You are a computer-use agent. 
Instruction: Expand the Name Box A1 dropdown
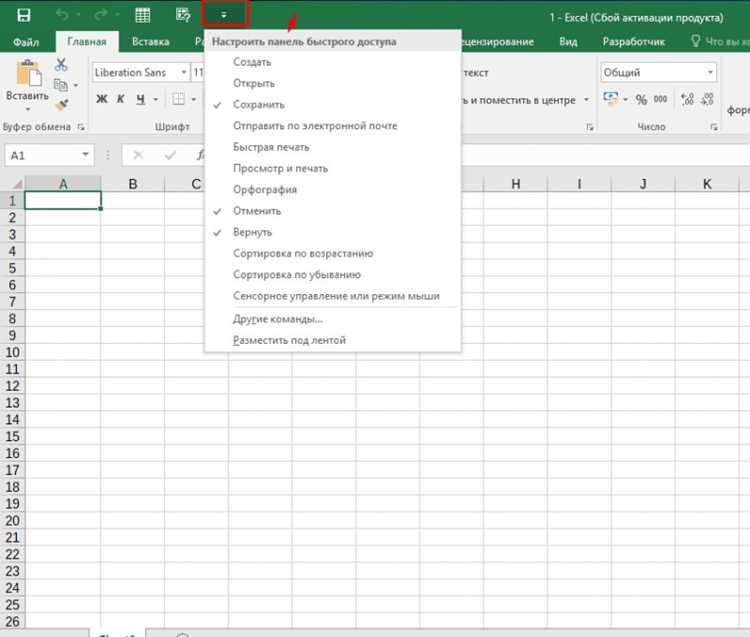(85, 154)
